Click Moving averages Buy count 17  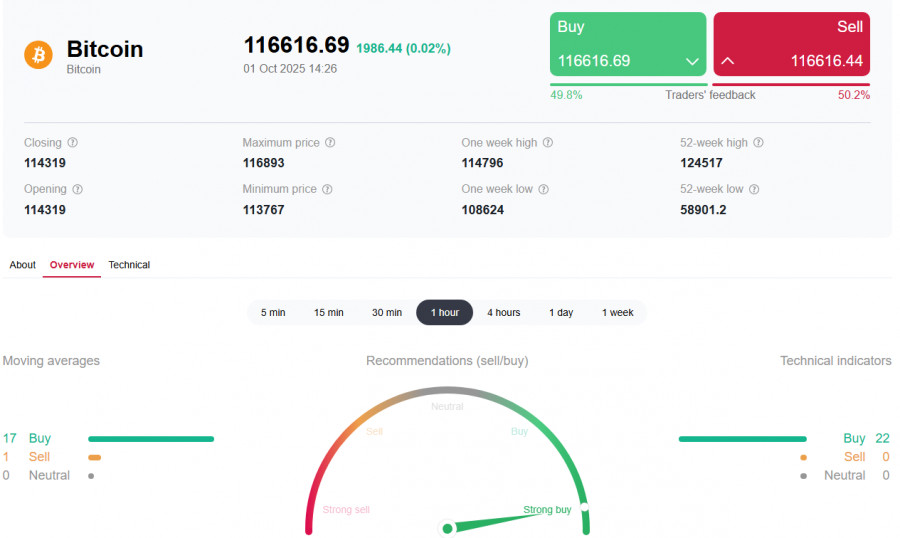tap(9, 439)
